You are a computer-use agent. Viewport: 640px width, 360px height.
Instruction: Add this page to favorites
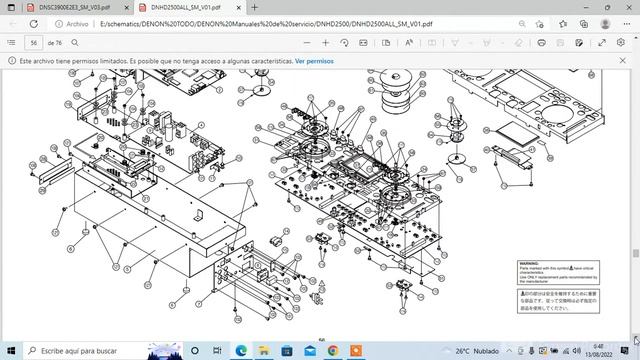pyautogui.click(x=540, y=24)
